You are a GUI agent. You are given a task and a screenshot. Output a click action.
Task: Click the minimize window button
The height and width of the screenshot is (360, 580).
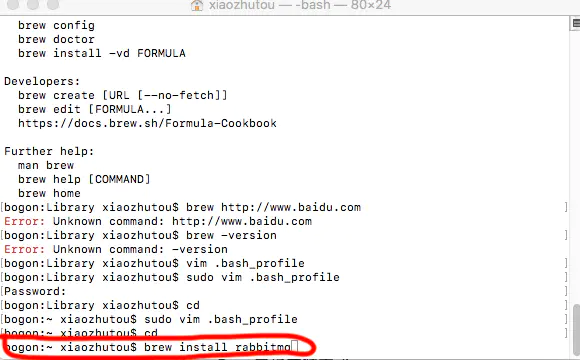point(33,4)
